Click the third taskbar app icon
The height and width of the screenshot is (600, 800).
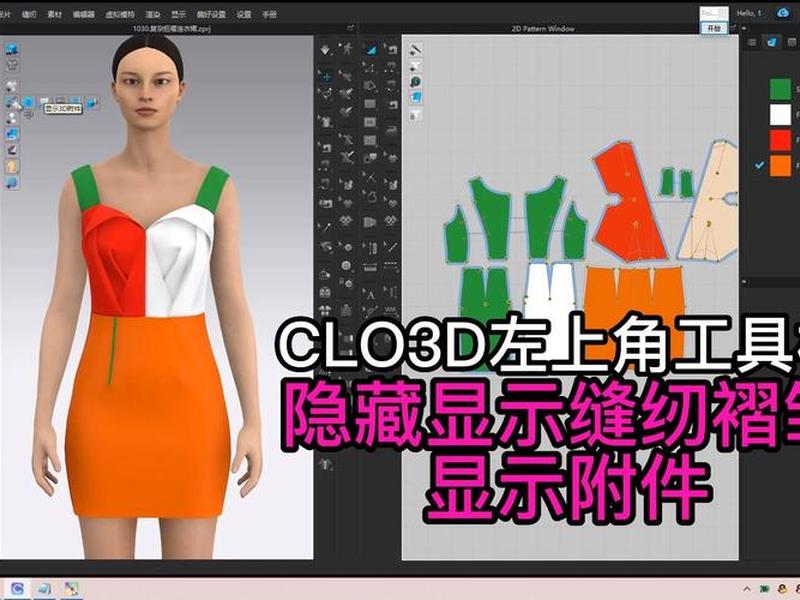point(71,590)
